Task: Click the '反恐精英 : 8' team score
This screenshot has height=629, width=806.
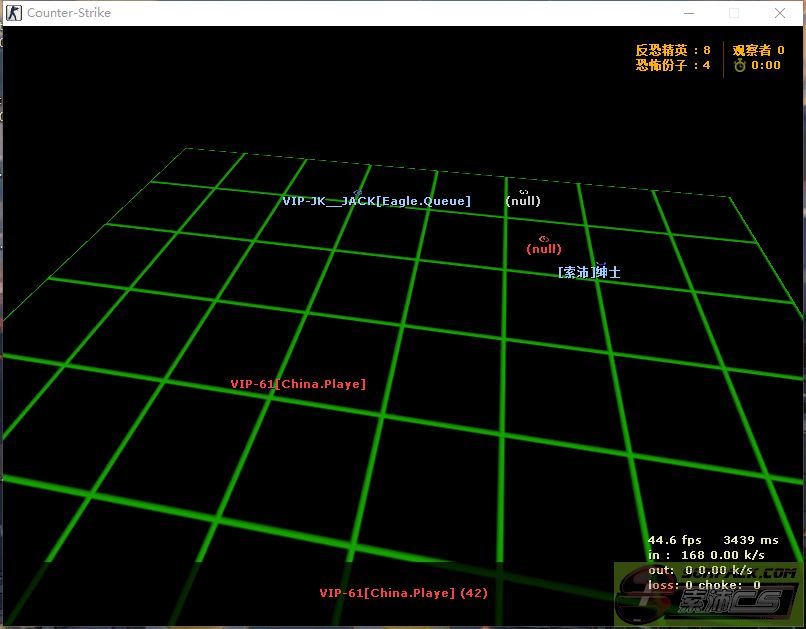Action: tap(673, 50)
